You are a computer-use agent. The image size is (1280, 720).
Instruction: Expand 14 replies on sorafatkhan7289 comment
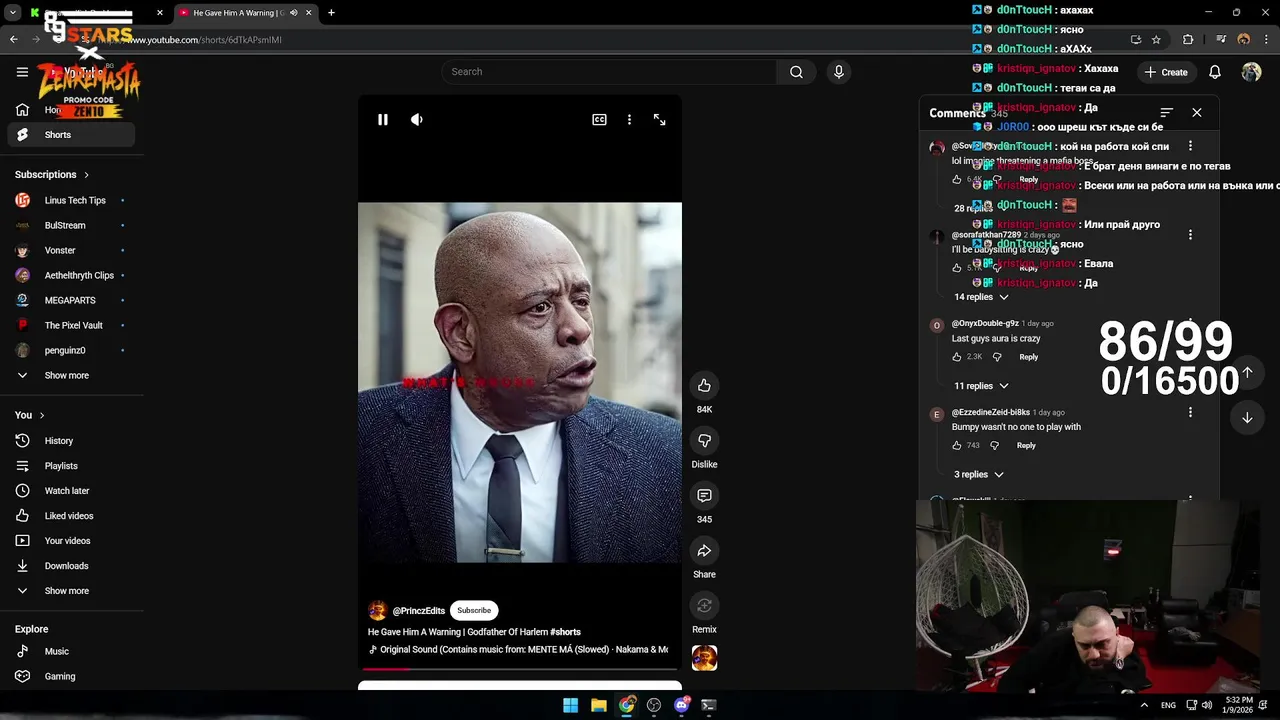click(981, 297)
